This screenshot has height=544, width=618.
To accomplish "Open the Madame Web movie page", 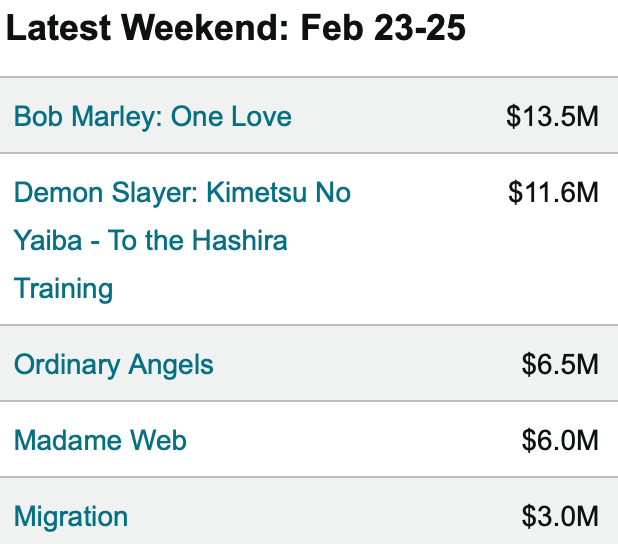I will pos(100,440).
